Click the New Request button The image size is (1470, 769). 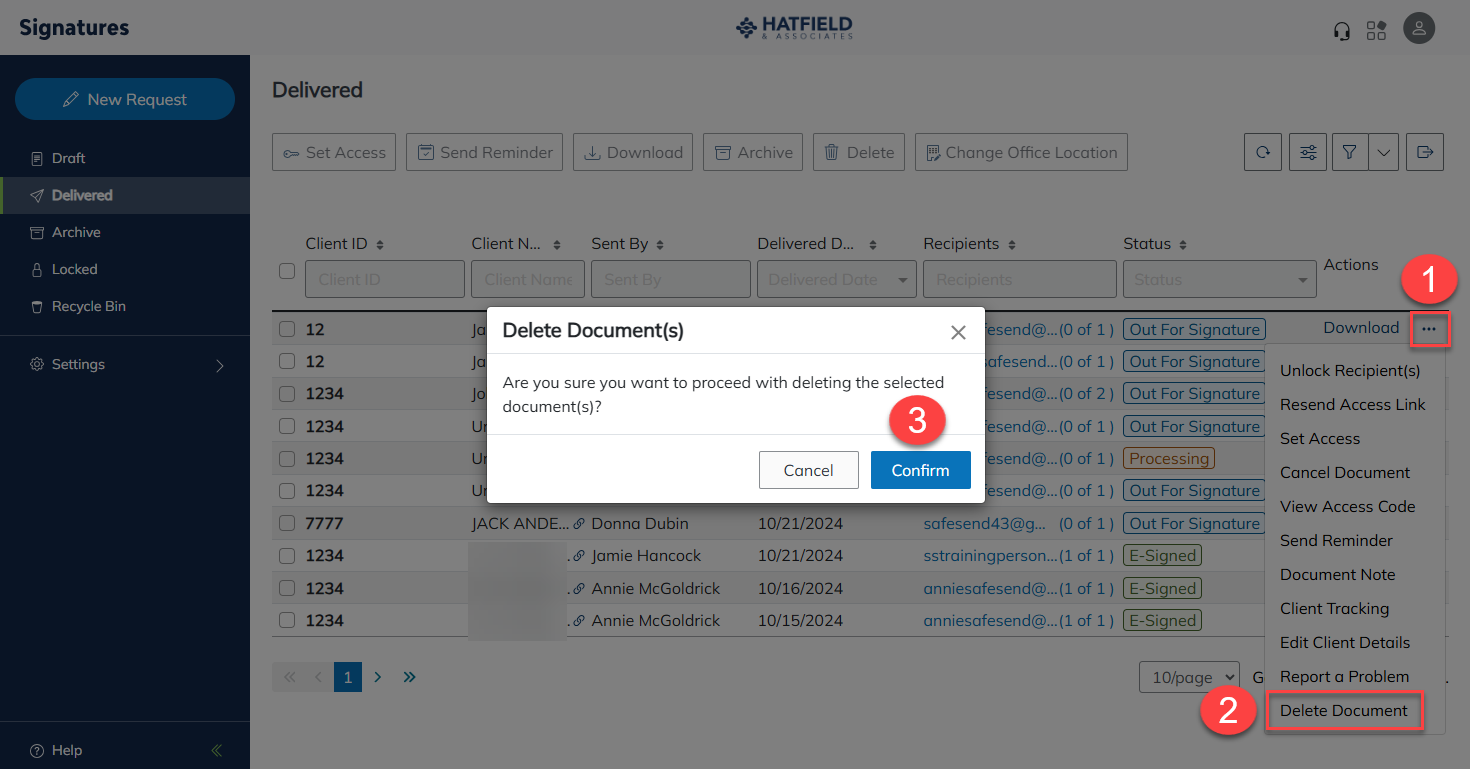pos(124,99)
